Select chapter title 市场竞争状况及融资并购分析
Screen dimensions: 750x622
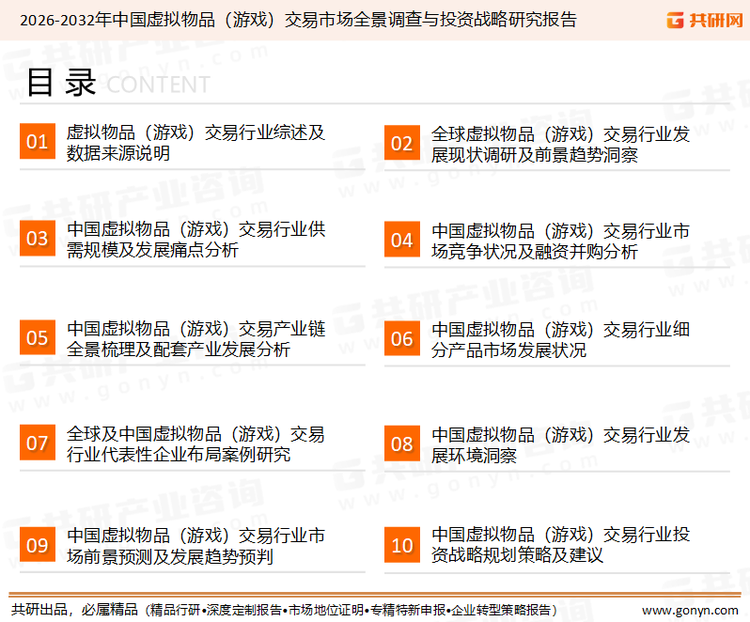[x=560, y=241]
